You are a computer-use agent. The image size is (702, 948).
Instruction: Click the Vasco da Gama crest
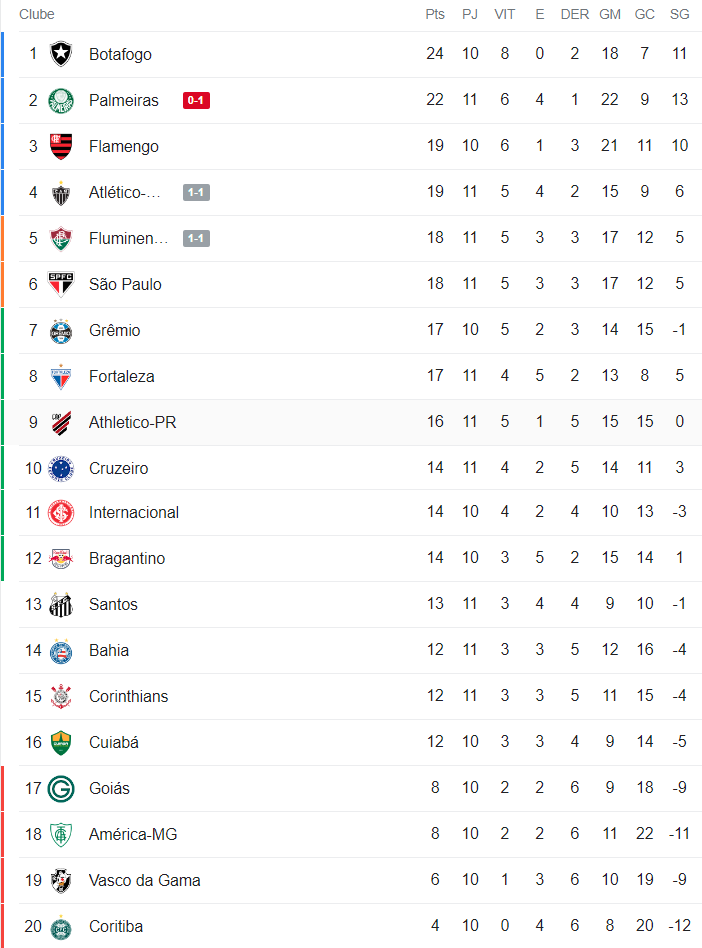coord(61,880)
